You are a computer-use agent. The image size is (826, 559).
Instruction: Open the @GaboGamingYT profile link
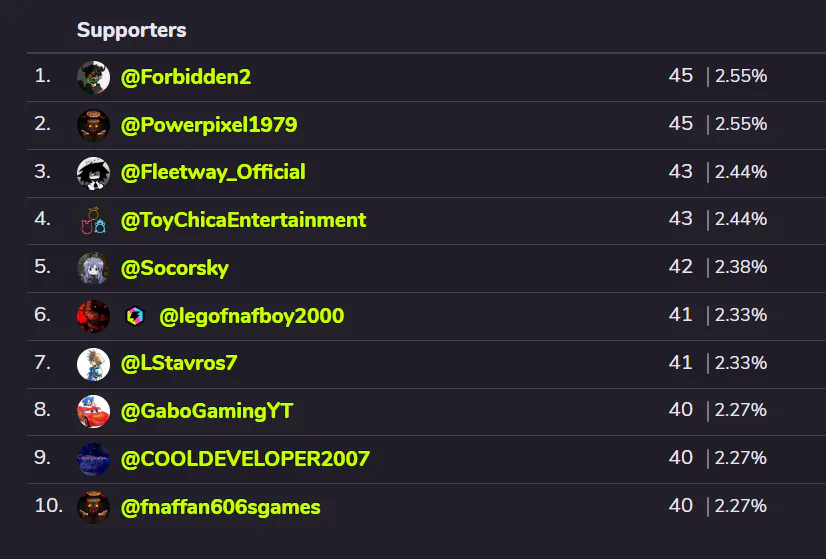click(207, 411)
